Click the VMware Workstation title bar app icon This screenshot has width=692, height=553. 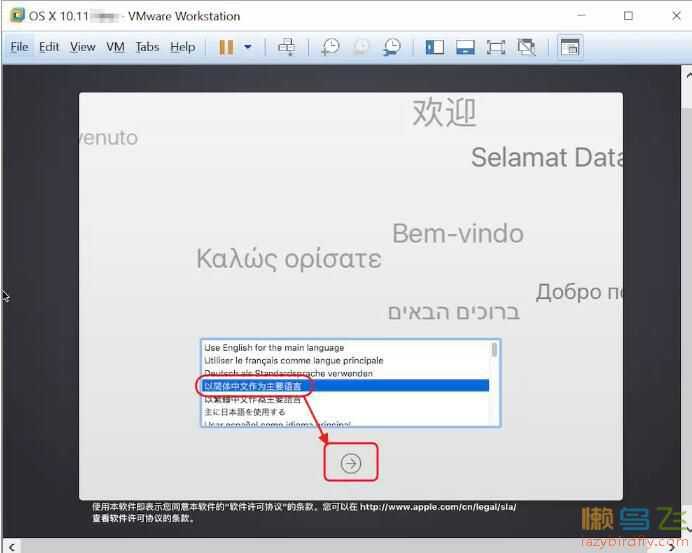pos(17,15)
